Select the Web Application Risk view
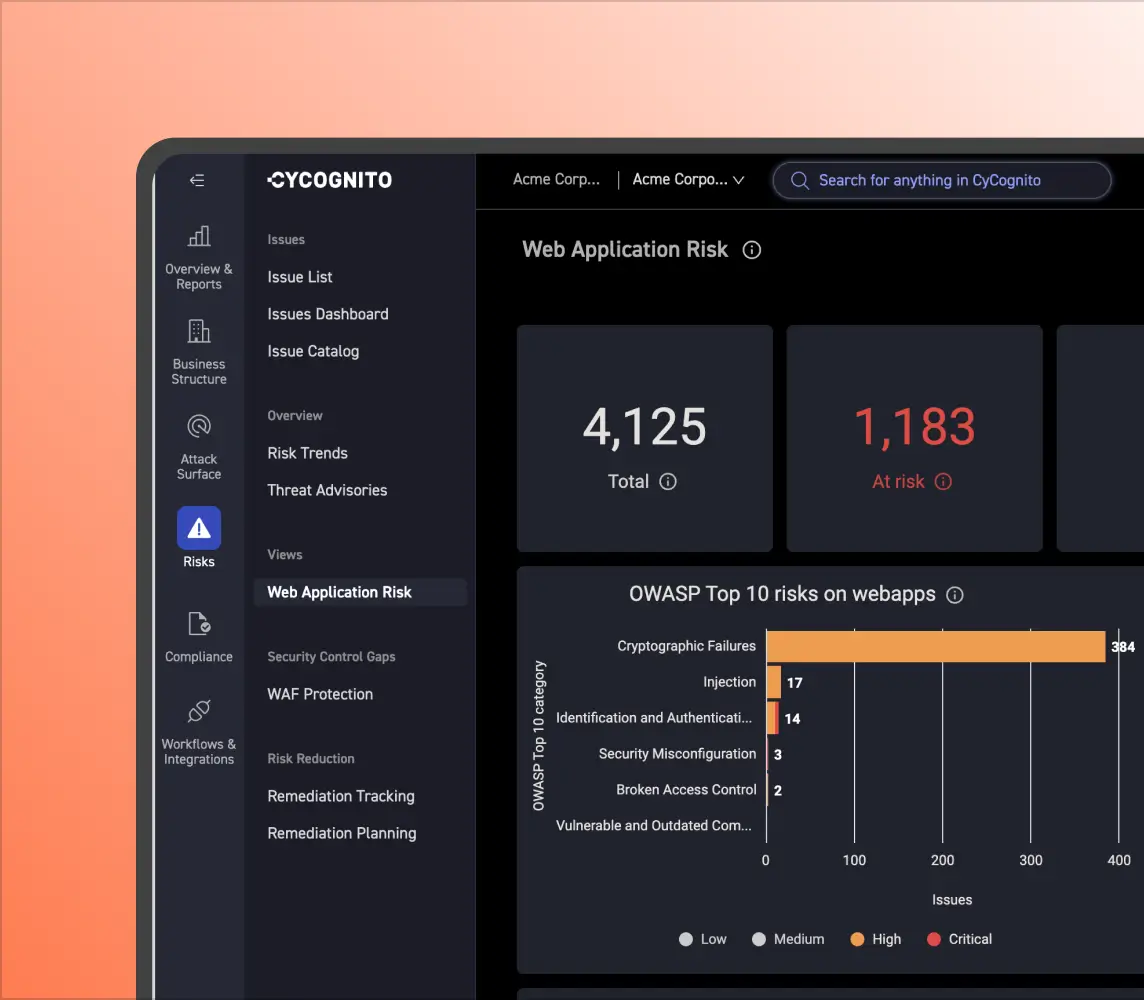Screen dimensions: 1144x1000 coord(339,591)
